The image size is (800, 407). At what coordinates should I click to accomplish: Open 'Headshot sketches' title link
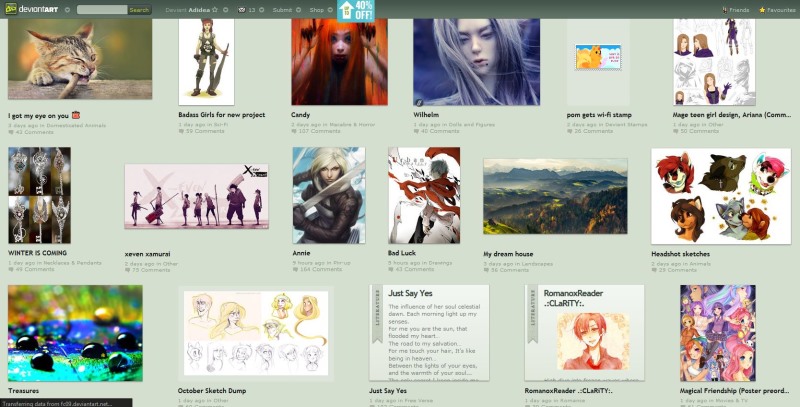point(680,254)
